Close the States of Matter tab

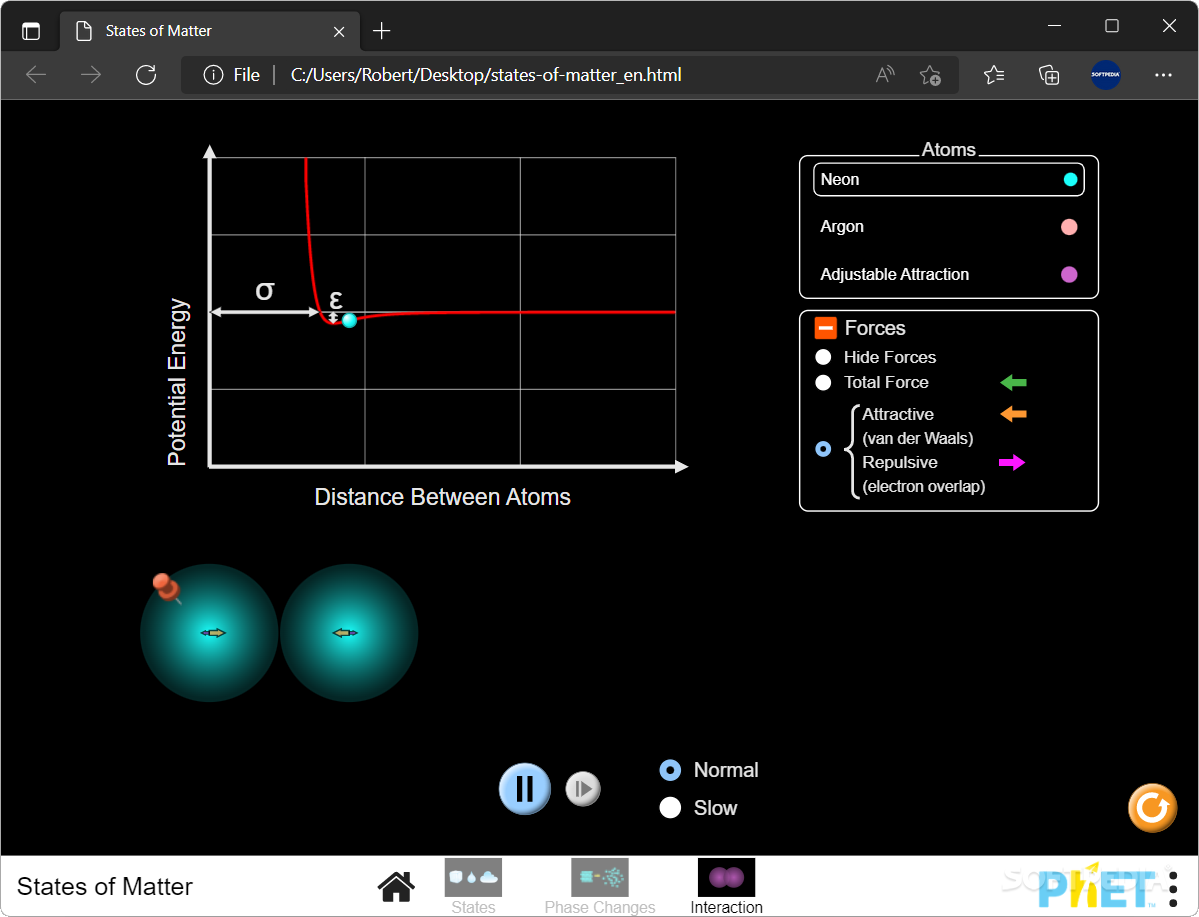tap(339, 31)
